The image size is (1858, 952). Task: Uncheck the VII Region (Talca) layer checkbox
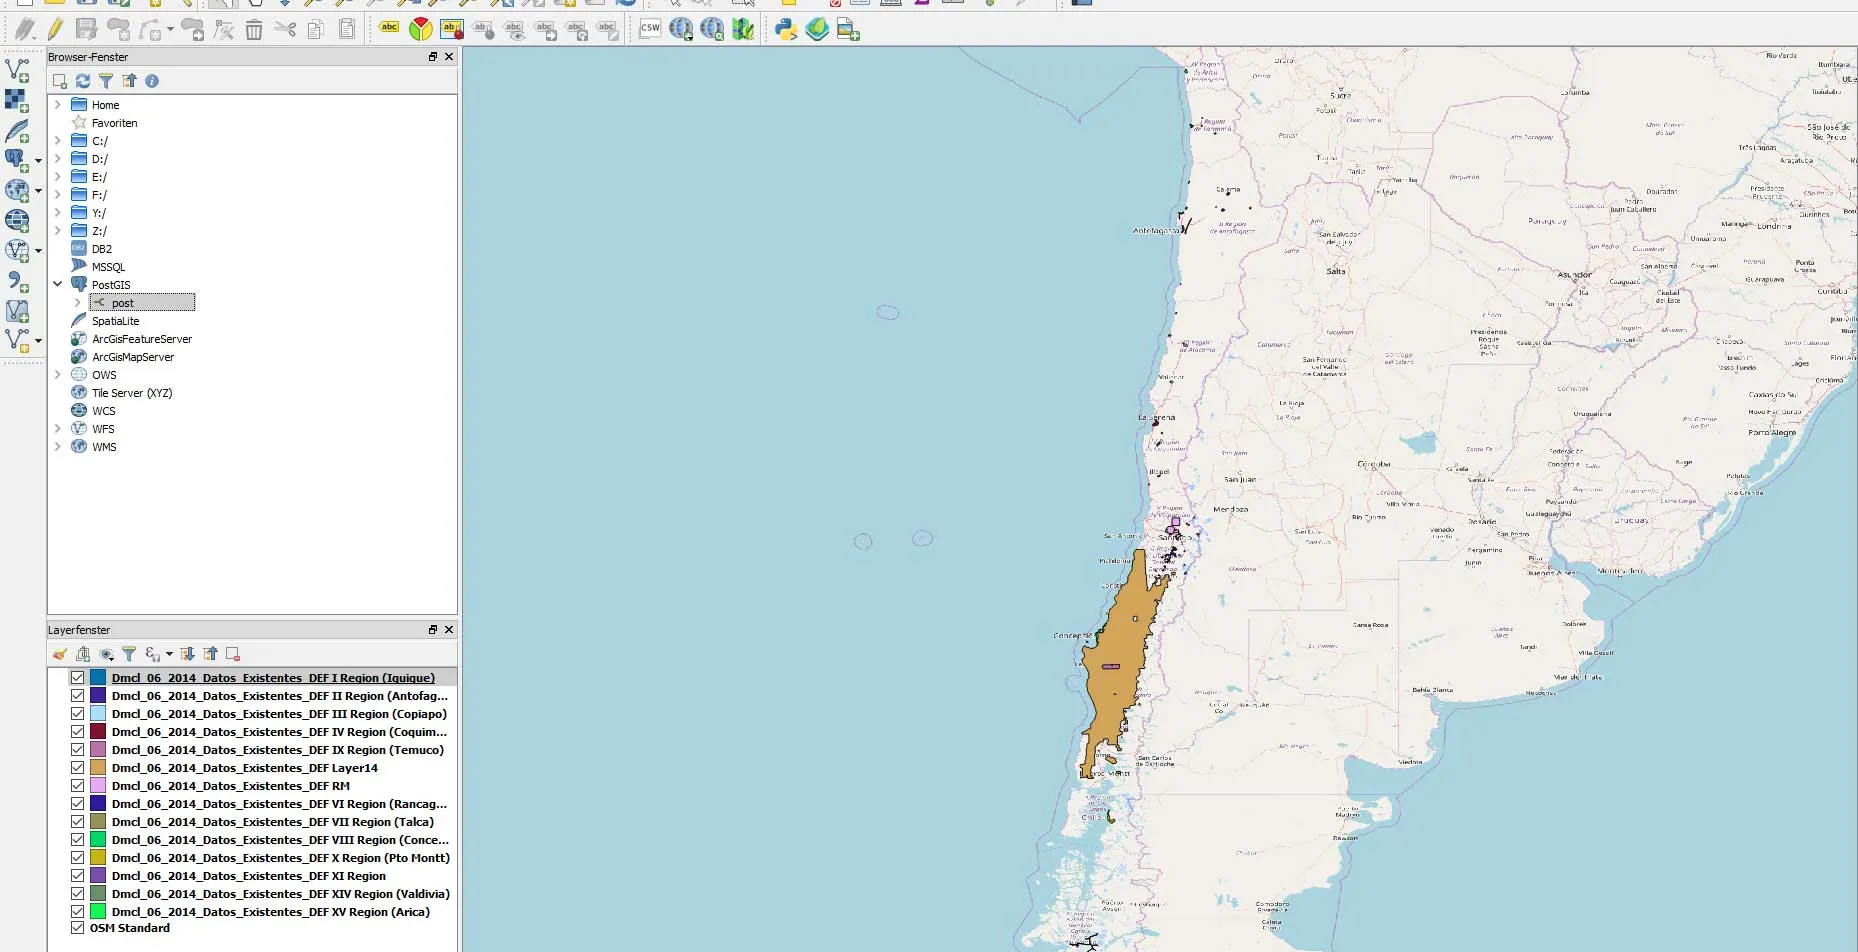pyautogui.click(x=77, y=822)
